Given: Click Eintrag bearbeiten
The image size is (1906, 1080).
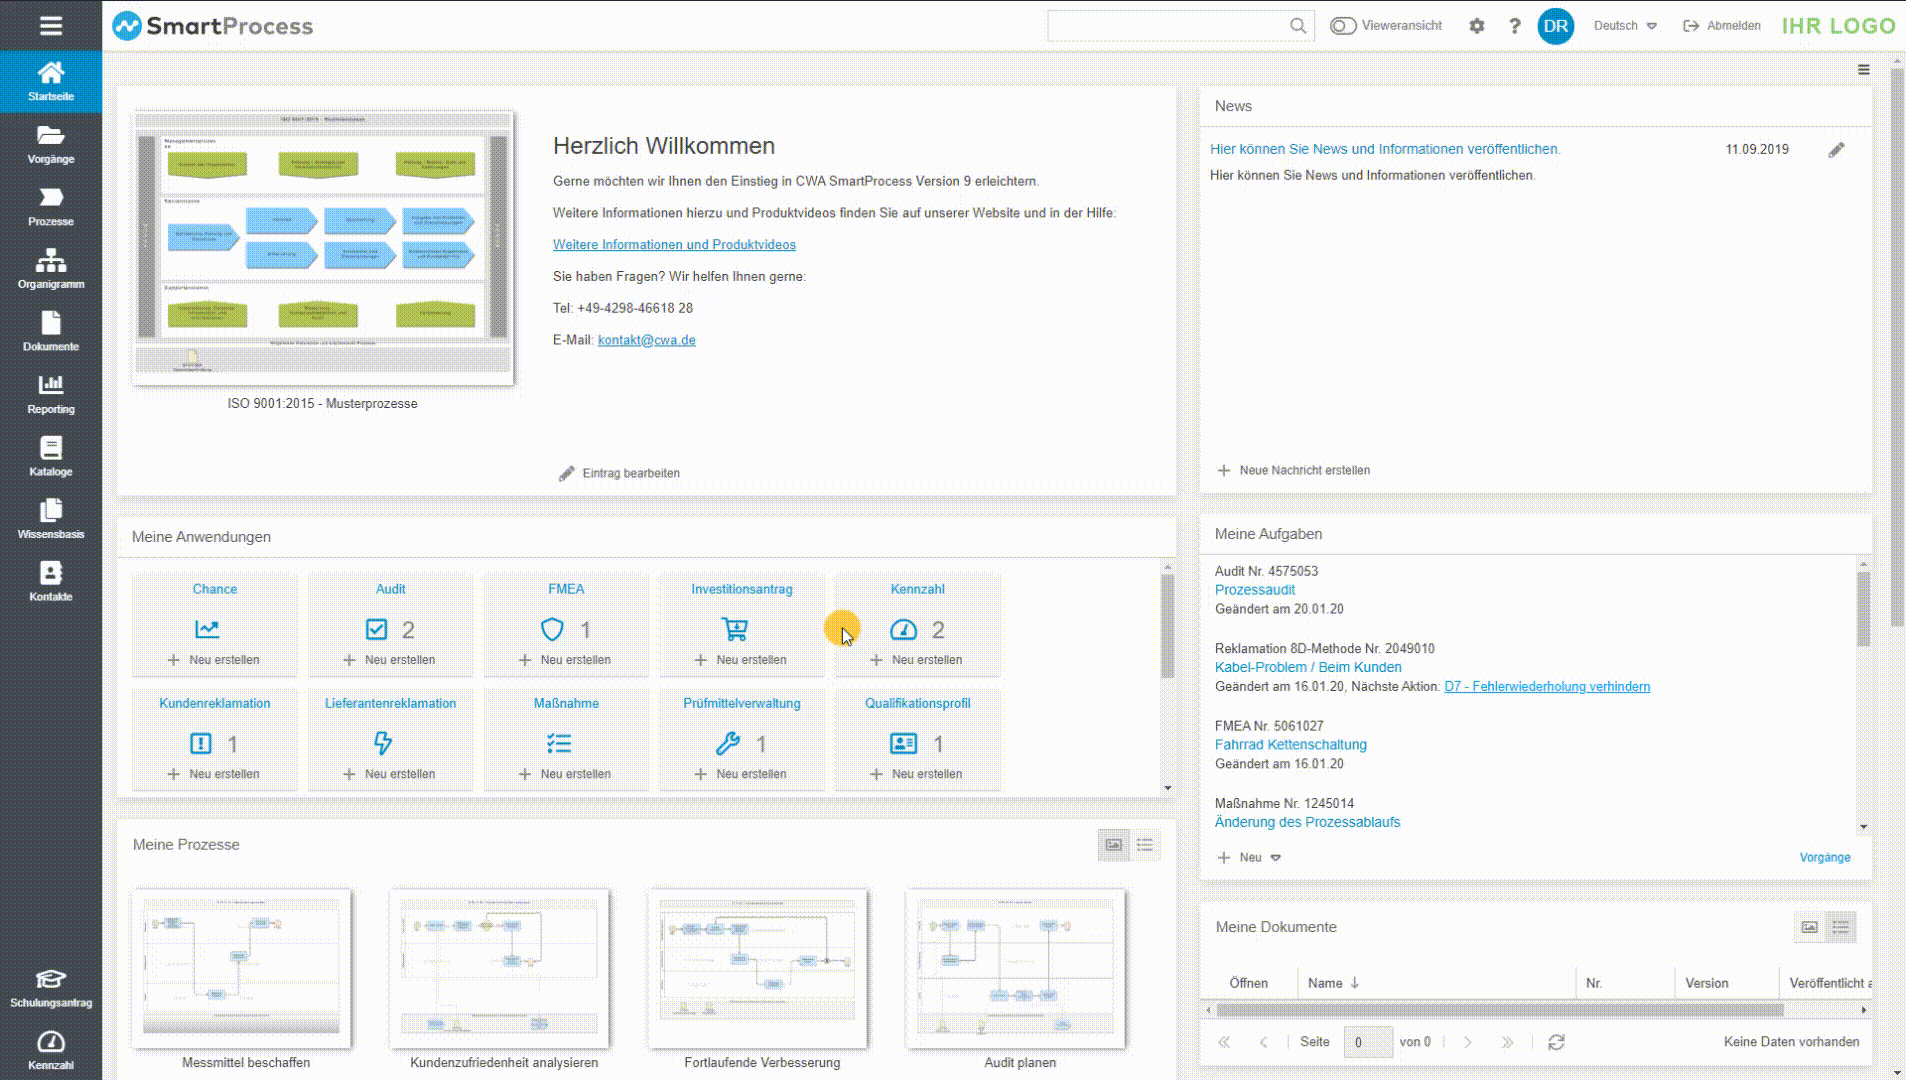Looking at the screenshot, I should (x=619, y=473).
